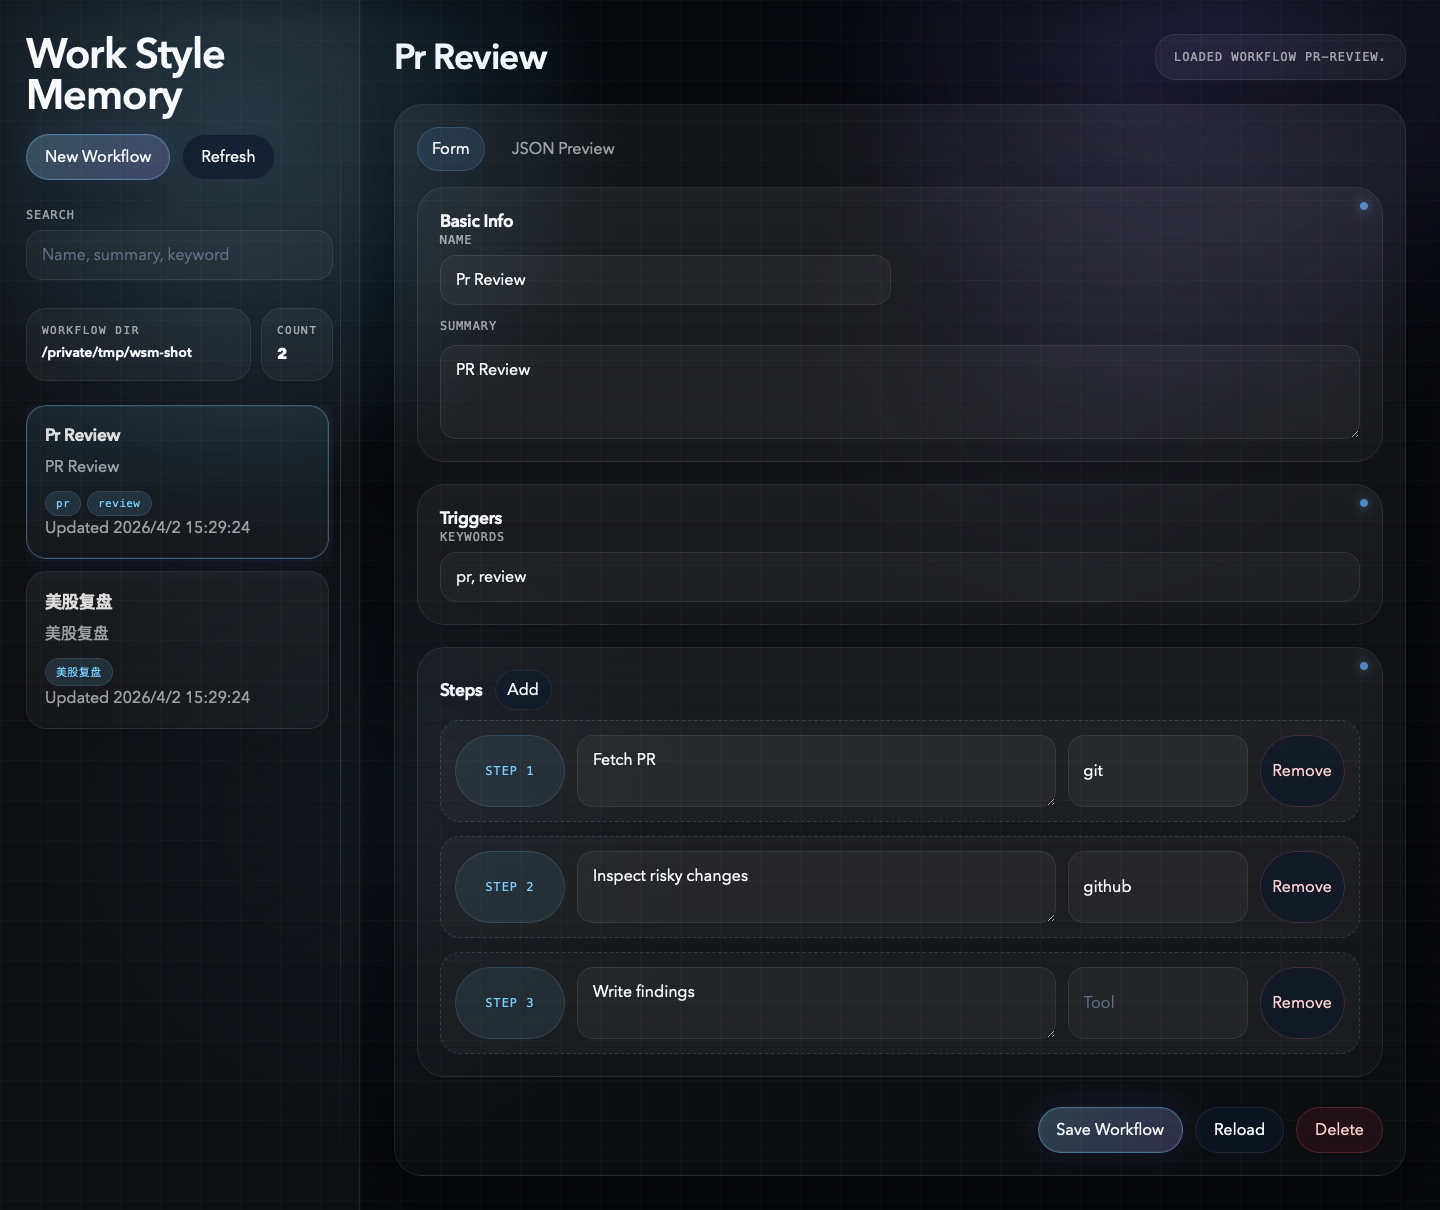The image size is (1440, 1210).
Task: Focus the search input field
Action: [x=179, y=255]
